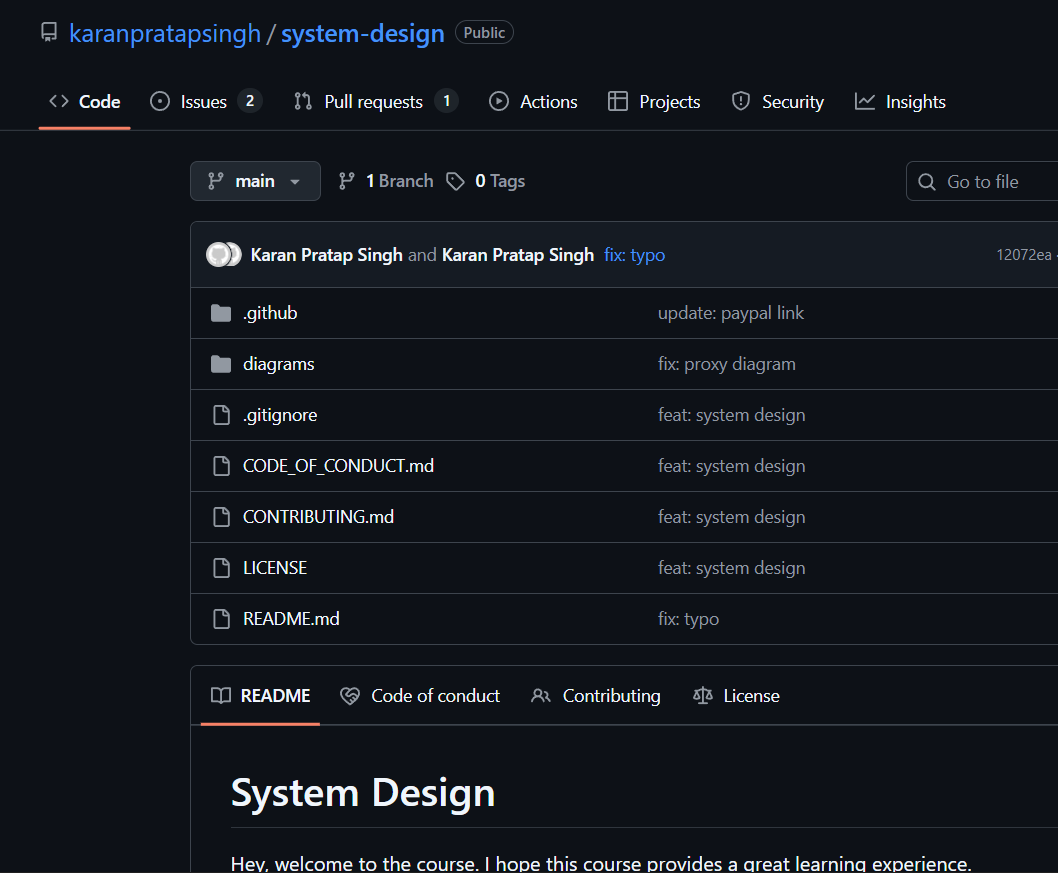
Task: Open README.md's fix: typo commit message
Action: pyautogui.click(x=688, y=619)
